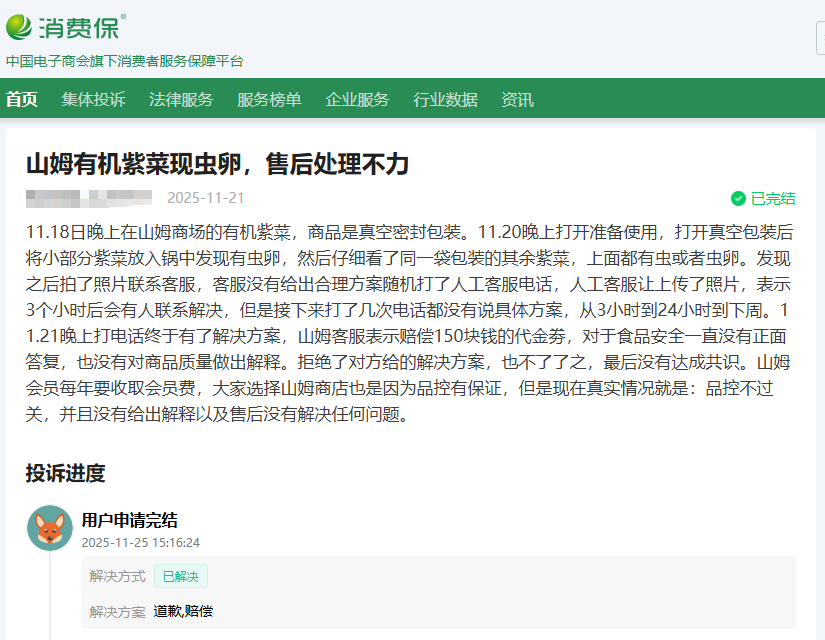Click the post date 2025-11-21
Viewport: 825px width, 640px height.
pyautogui.click(x=205, y=198)
